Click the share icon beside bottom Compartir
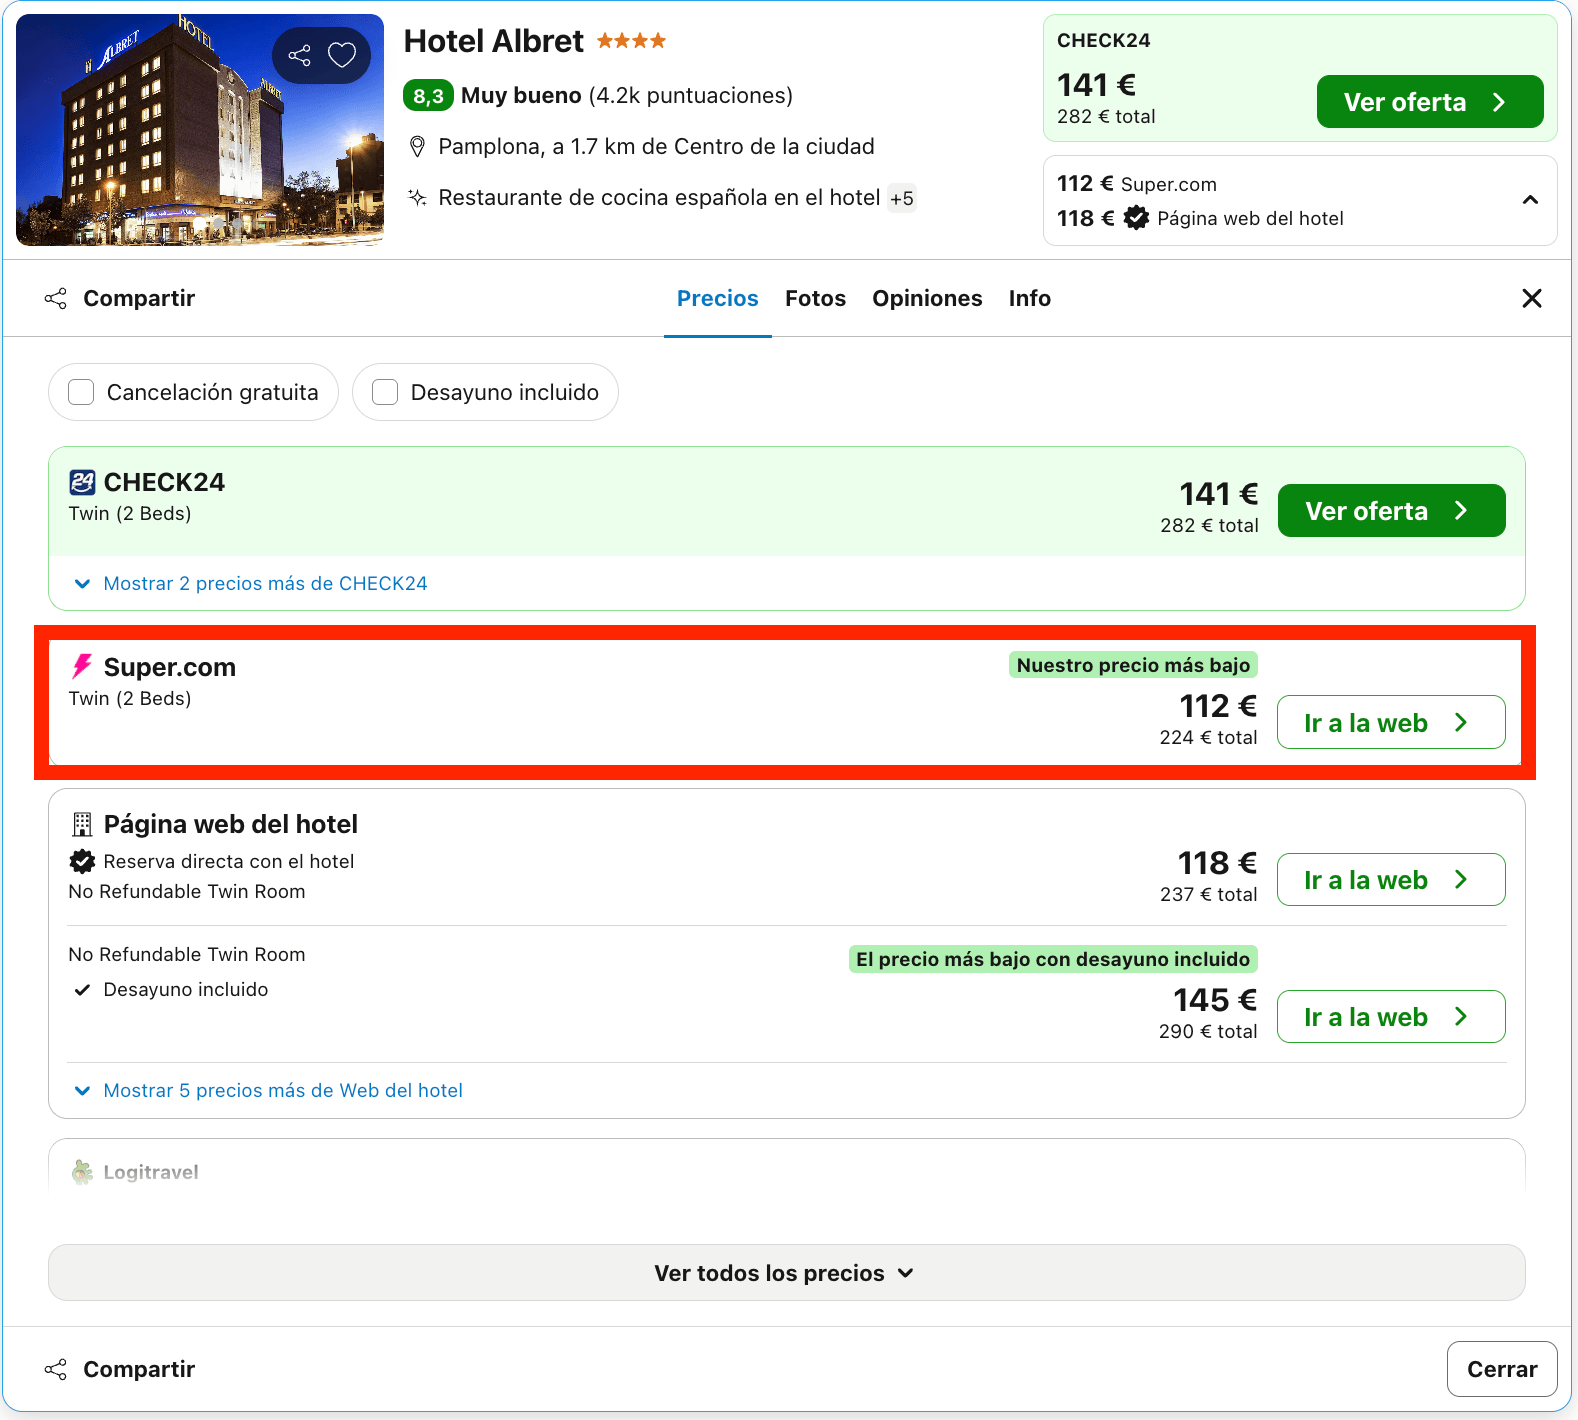The height and width of the screenshot is (1420, 1578). click(56, 1369)
